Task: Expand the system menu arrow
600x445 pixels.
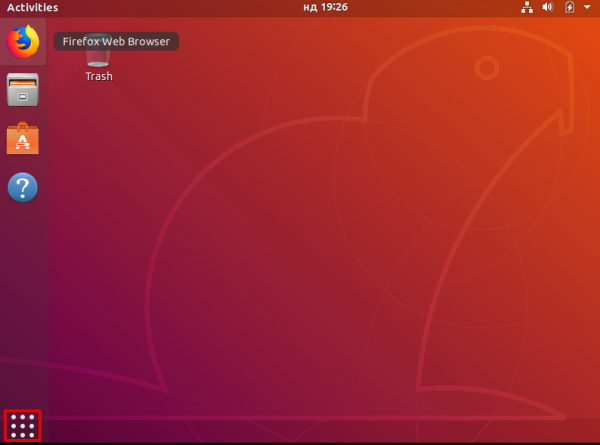Action: [587, 7]
